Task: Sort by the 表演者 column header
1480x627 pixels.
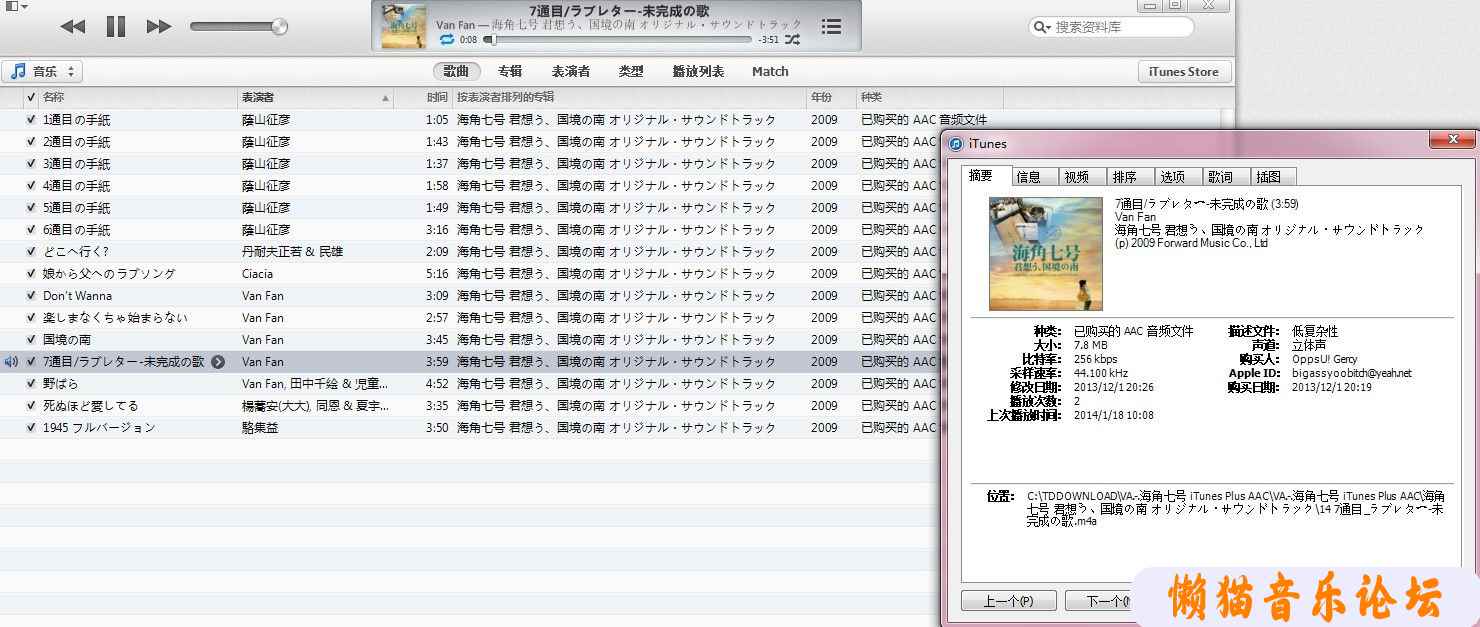Action: tap(315, 97)
